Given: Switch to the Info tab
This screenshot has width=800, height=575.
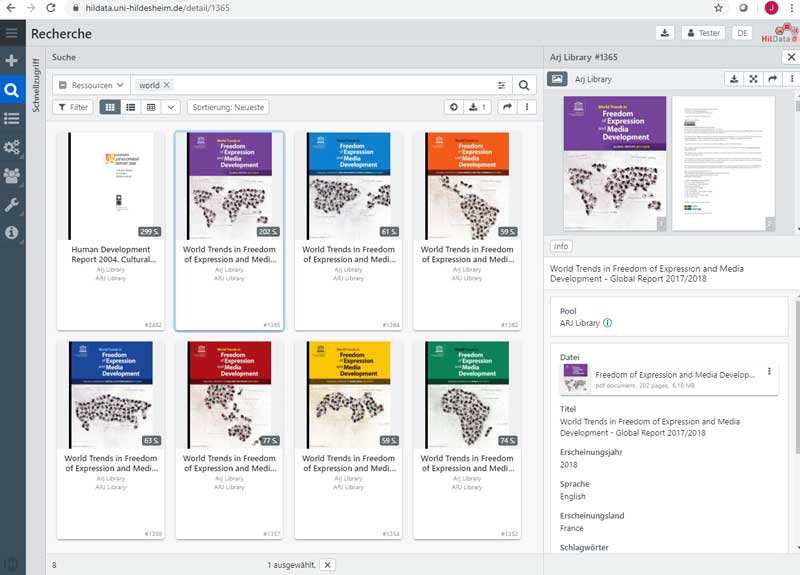Looking at the screenshot, I should 561,246.
